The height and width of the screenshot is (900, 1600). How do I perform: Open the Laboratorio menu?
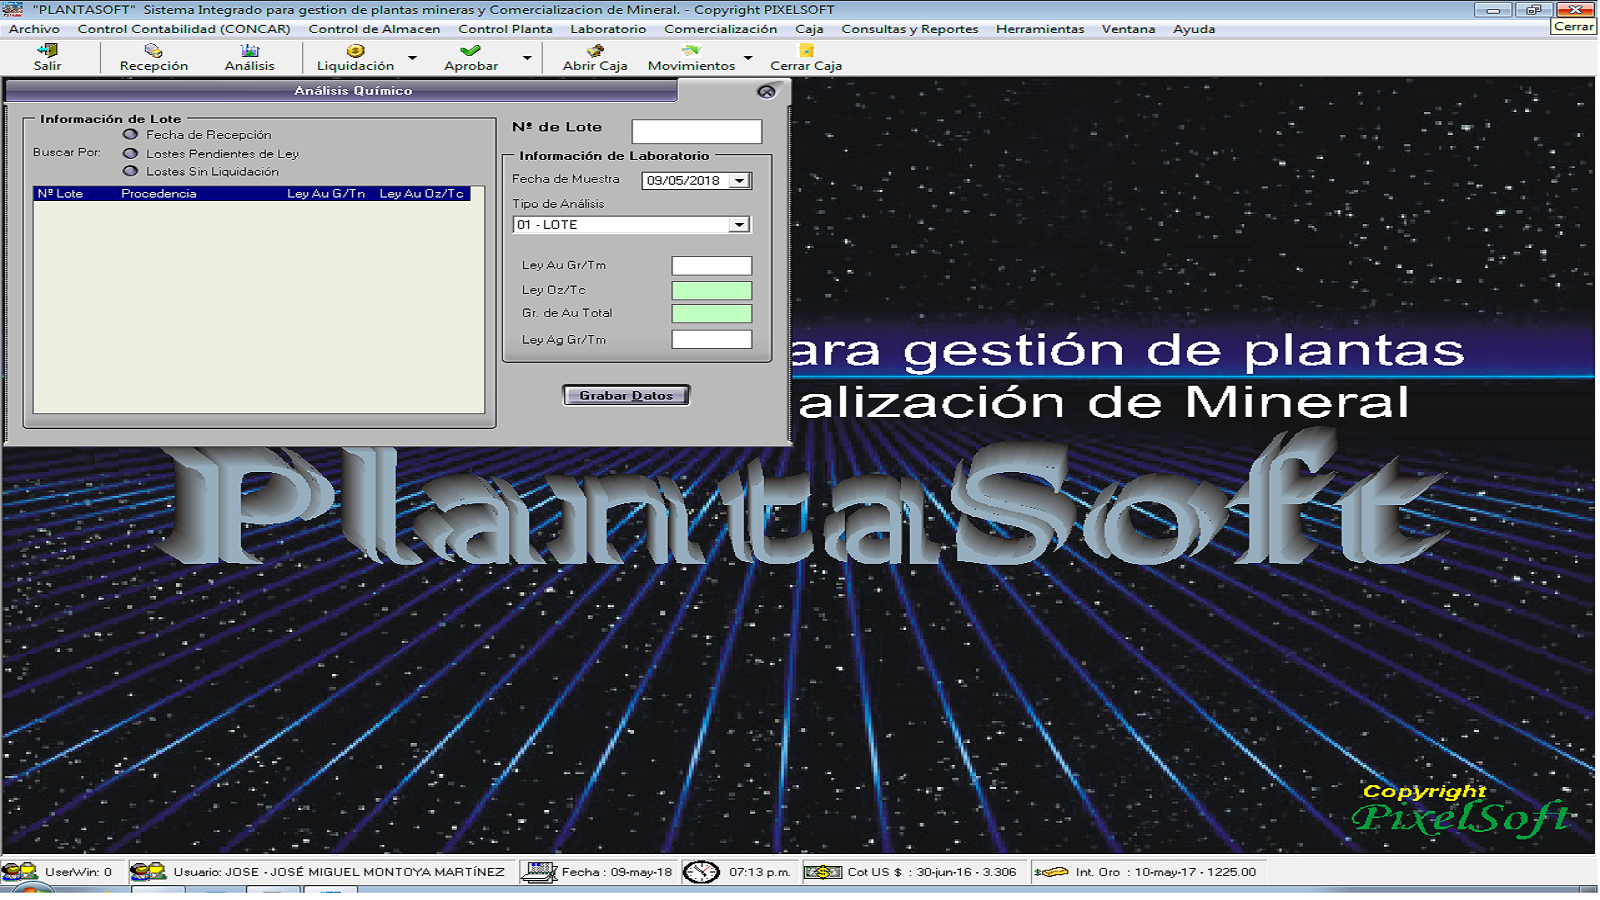pos(608,29)
